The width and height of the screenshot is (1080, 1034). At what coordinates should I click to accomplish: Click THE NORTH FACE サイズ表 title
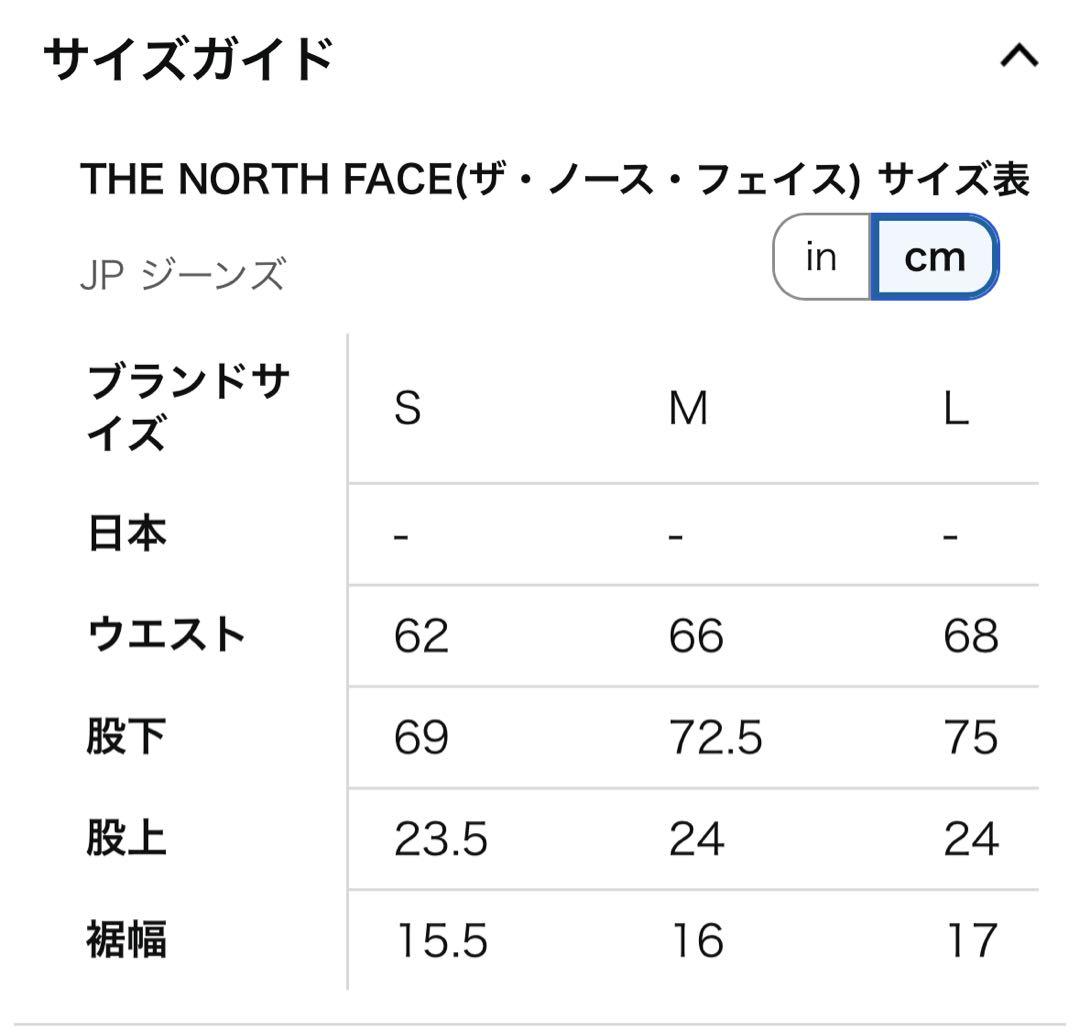pos(554,180)
